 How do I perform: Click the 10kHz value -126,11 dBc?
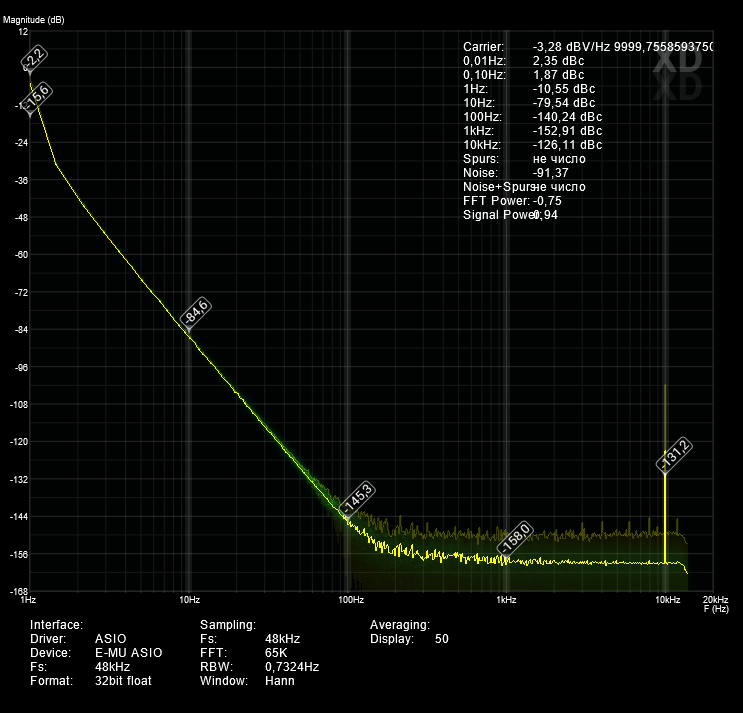[x=567, y=144]
